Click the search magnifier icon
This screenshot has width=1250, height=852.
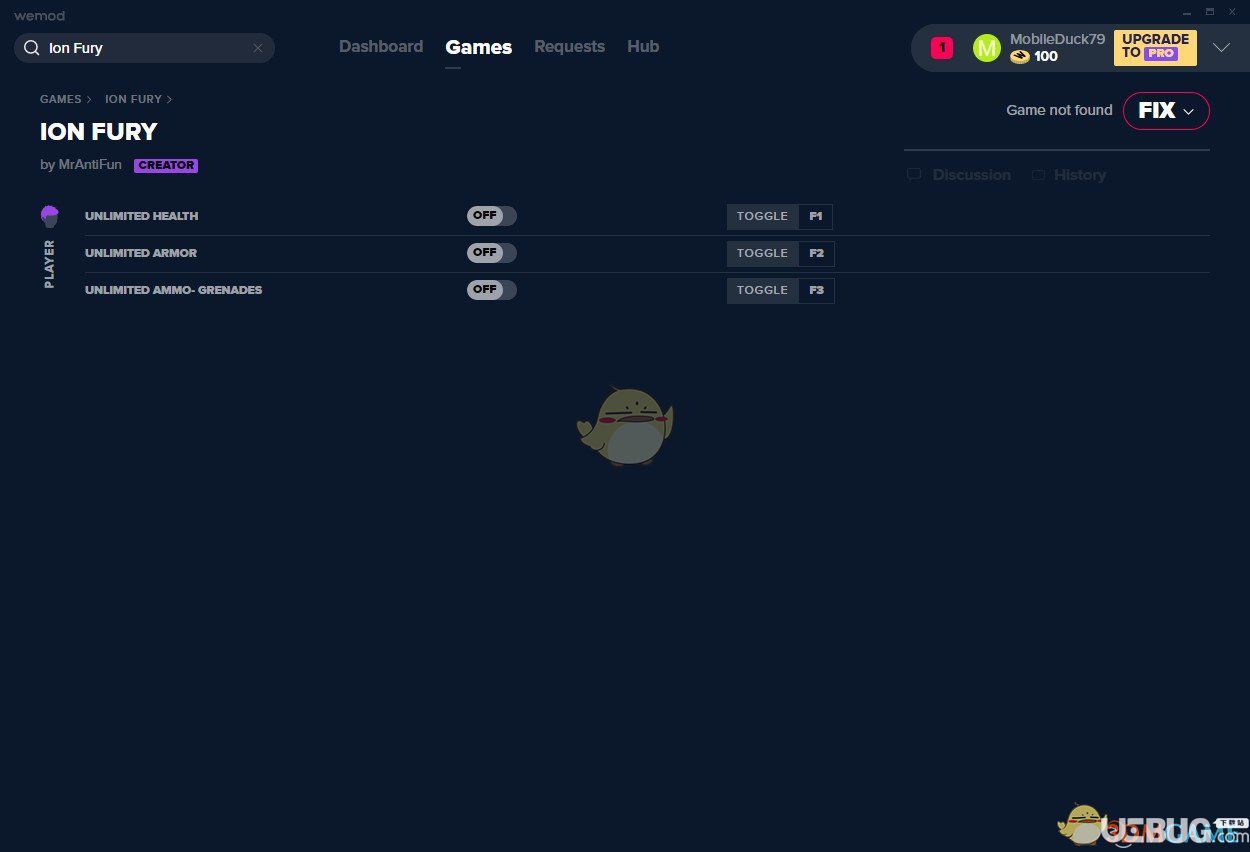[32, 48]
